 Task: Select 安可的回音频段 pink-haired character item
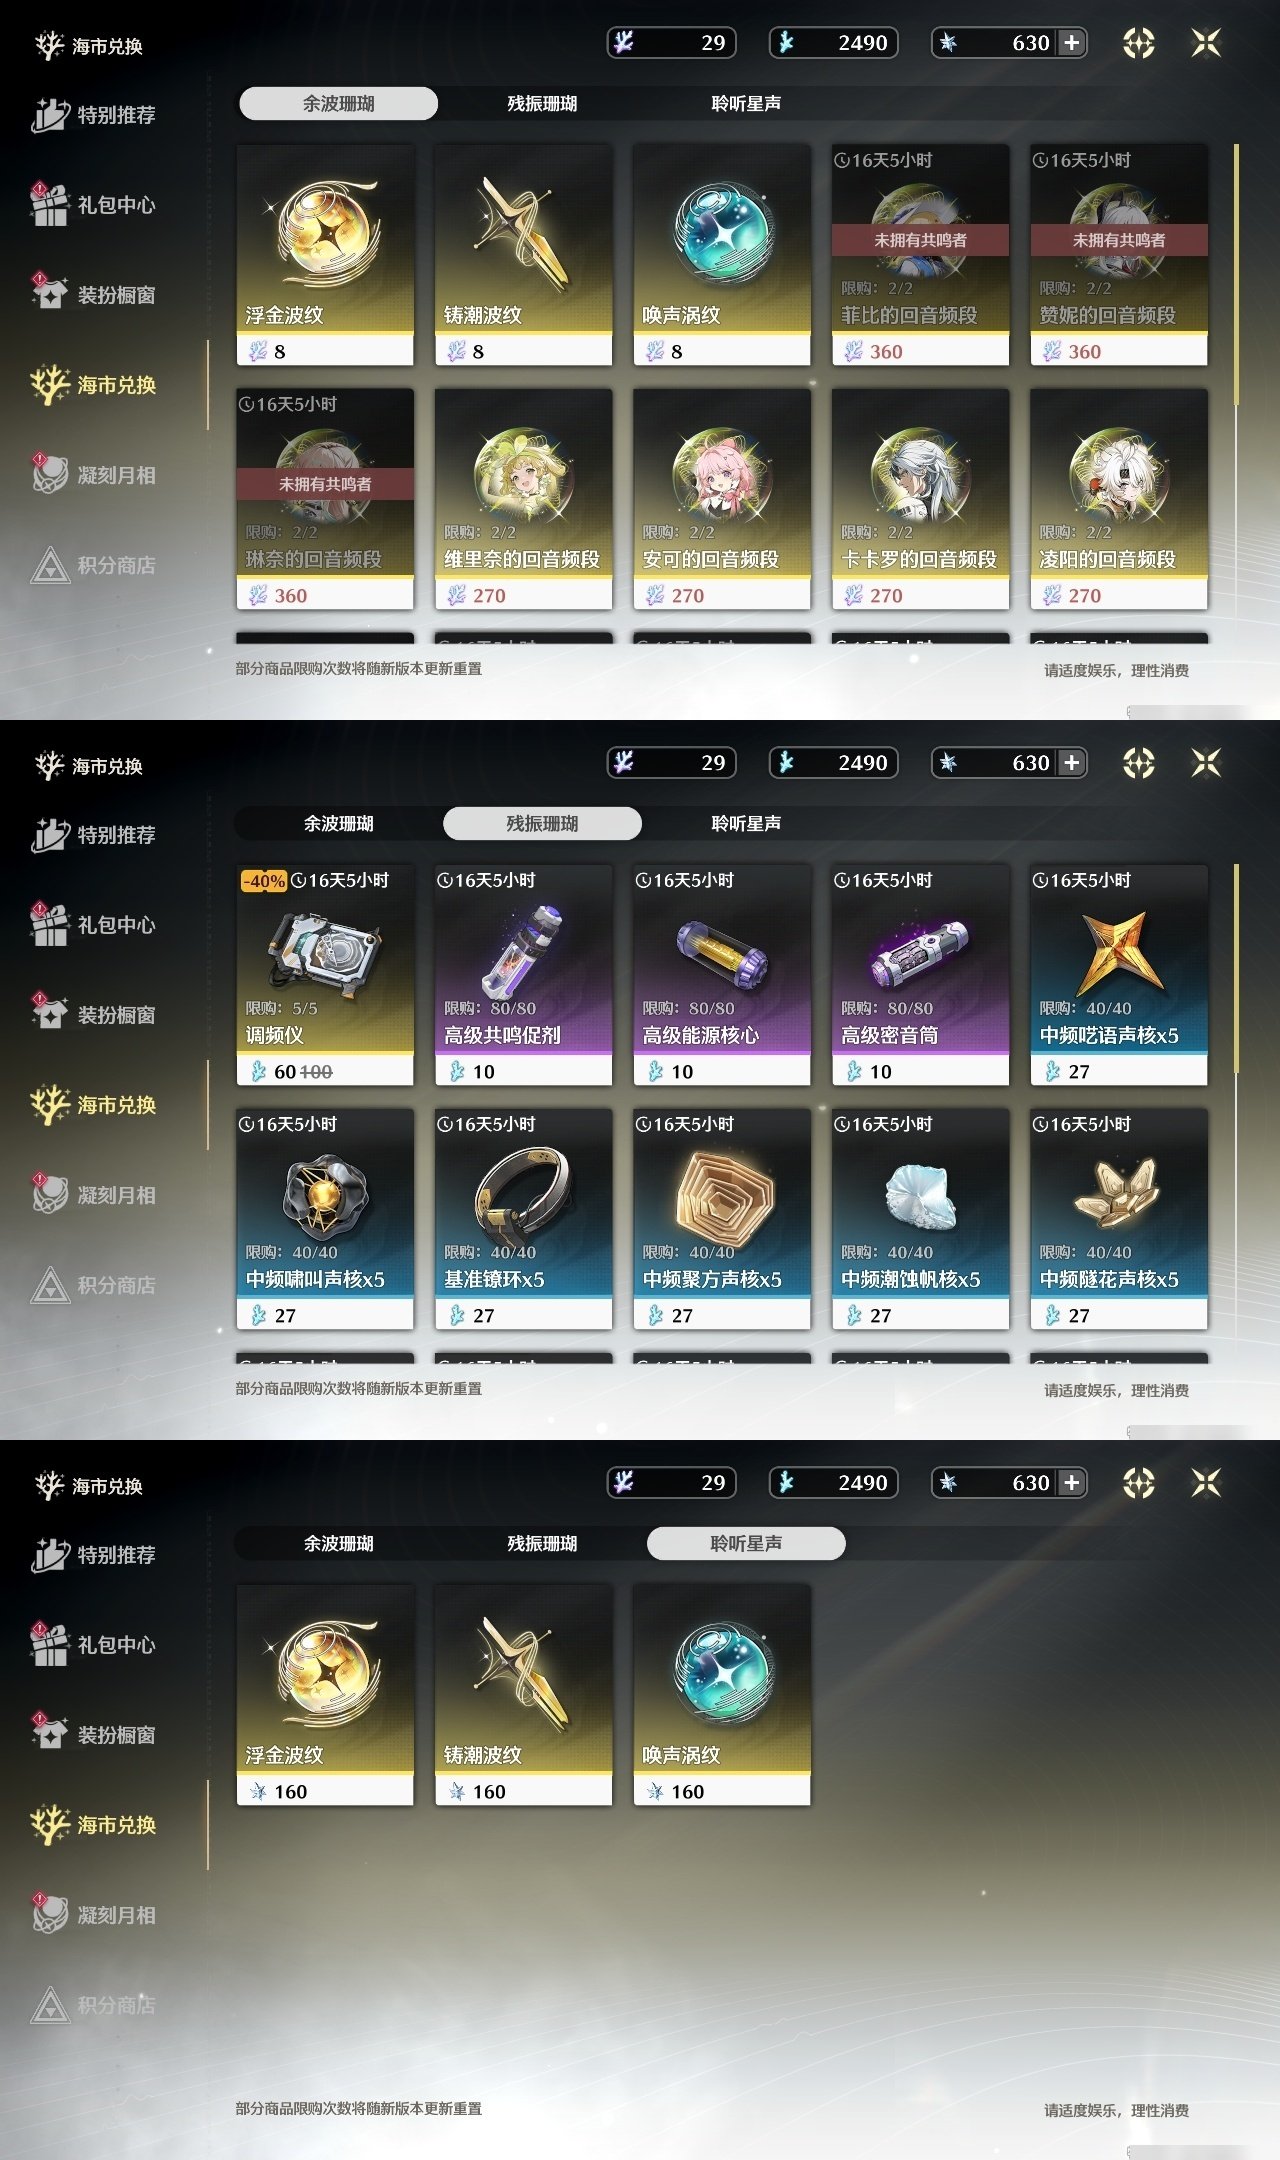722,499
